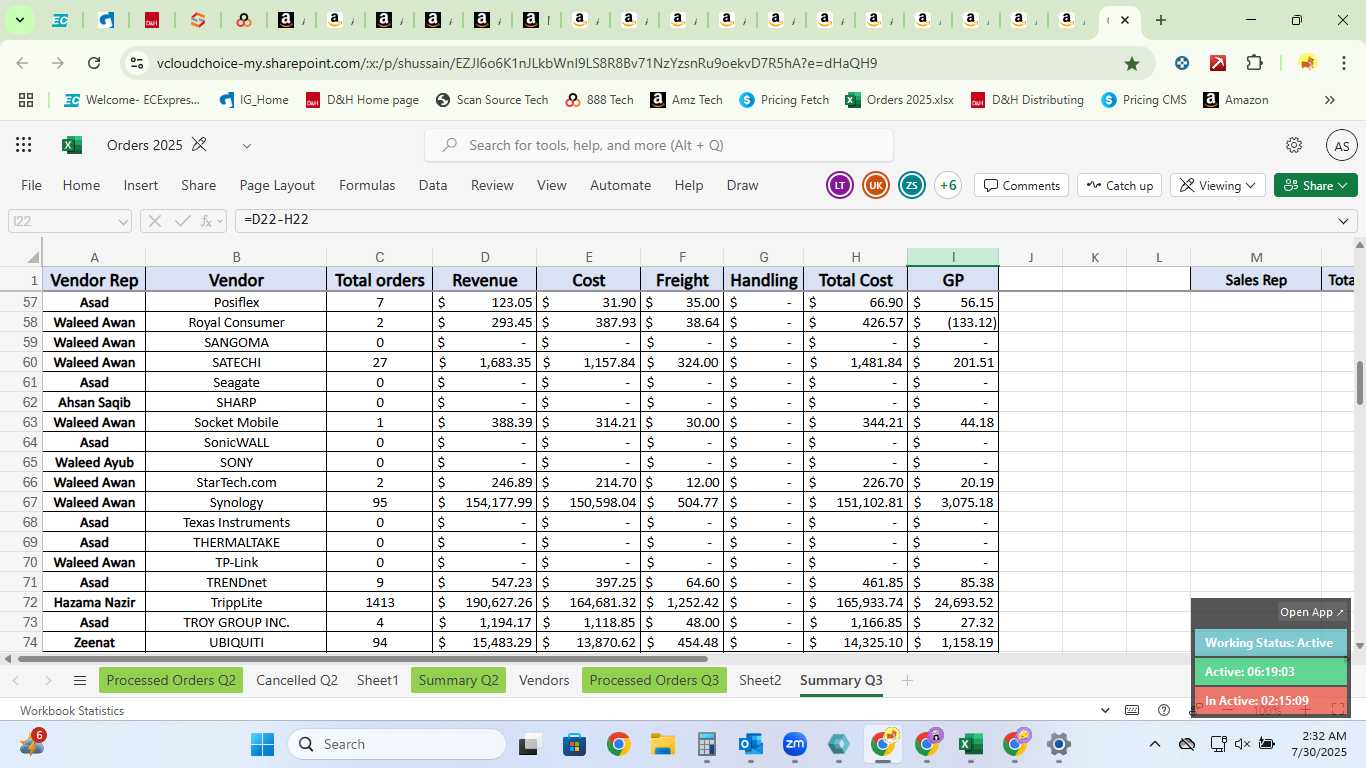Select column I header

click(x=953, y=257)
